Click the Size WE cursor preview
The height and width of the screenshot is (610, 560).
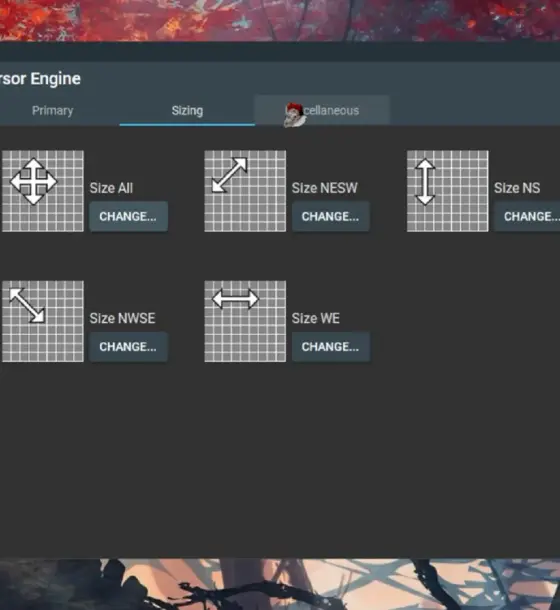(x=245, y=321)
